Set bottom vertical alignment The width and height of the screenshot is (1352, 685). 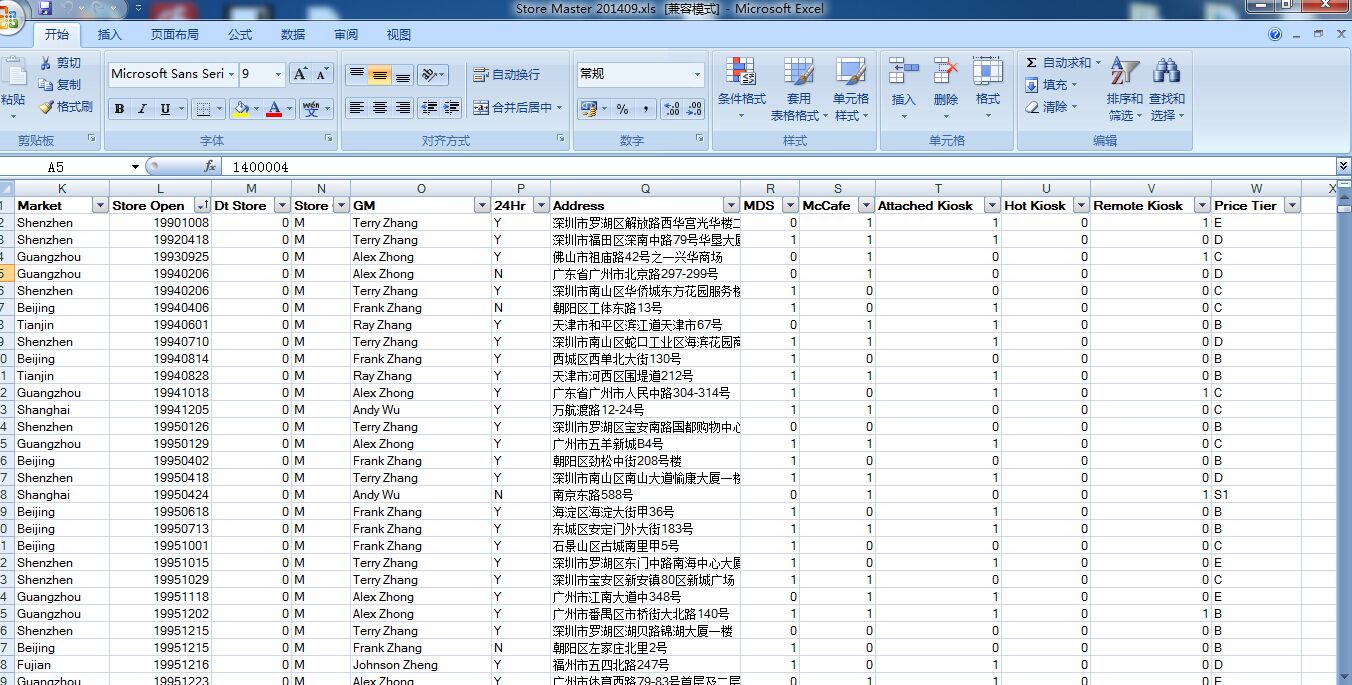pyautogui.click(x=402, y=75)
